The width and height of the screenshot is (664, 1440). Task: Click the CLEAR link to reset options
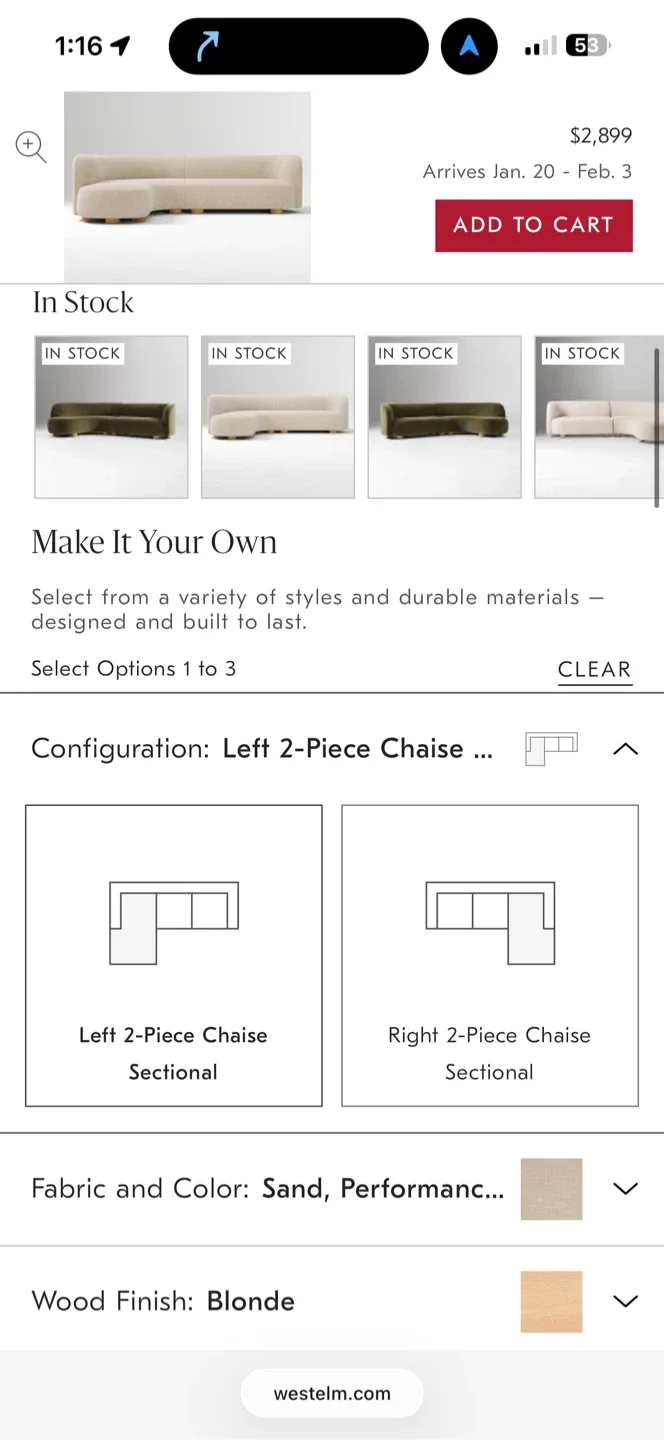pyautogui.click(x=594, y=669)
